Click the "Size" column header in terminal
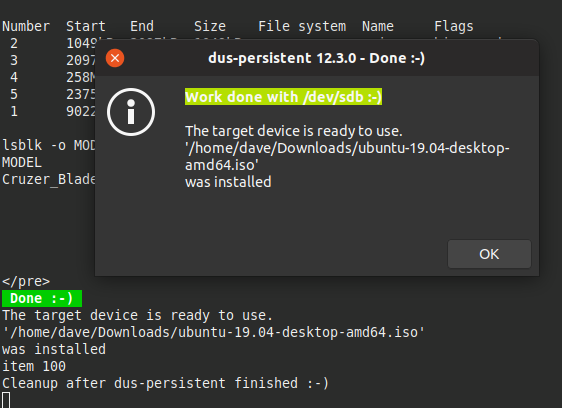Viewport: 562px width, 408px height. click(210, 26)
